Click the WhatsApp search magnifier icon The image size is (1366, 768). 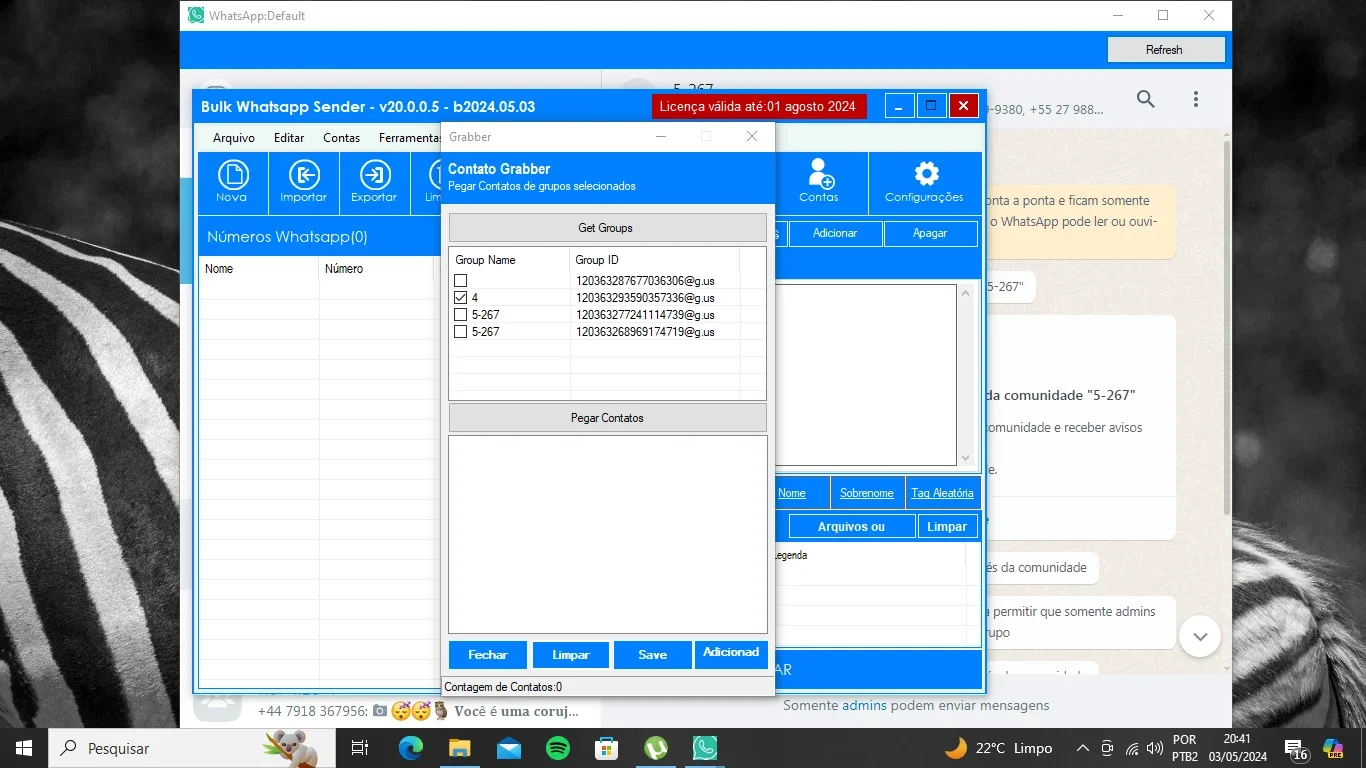tap(1146, 99)
